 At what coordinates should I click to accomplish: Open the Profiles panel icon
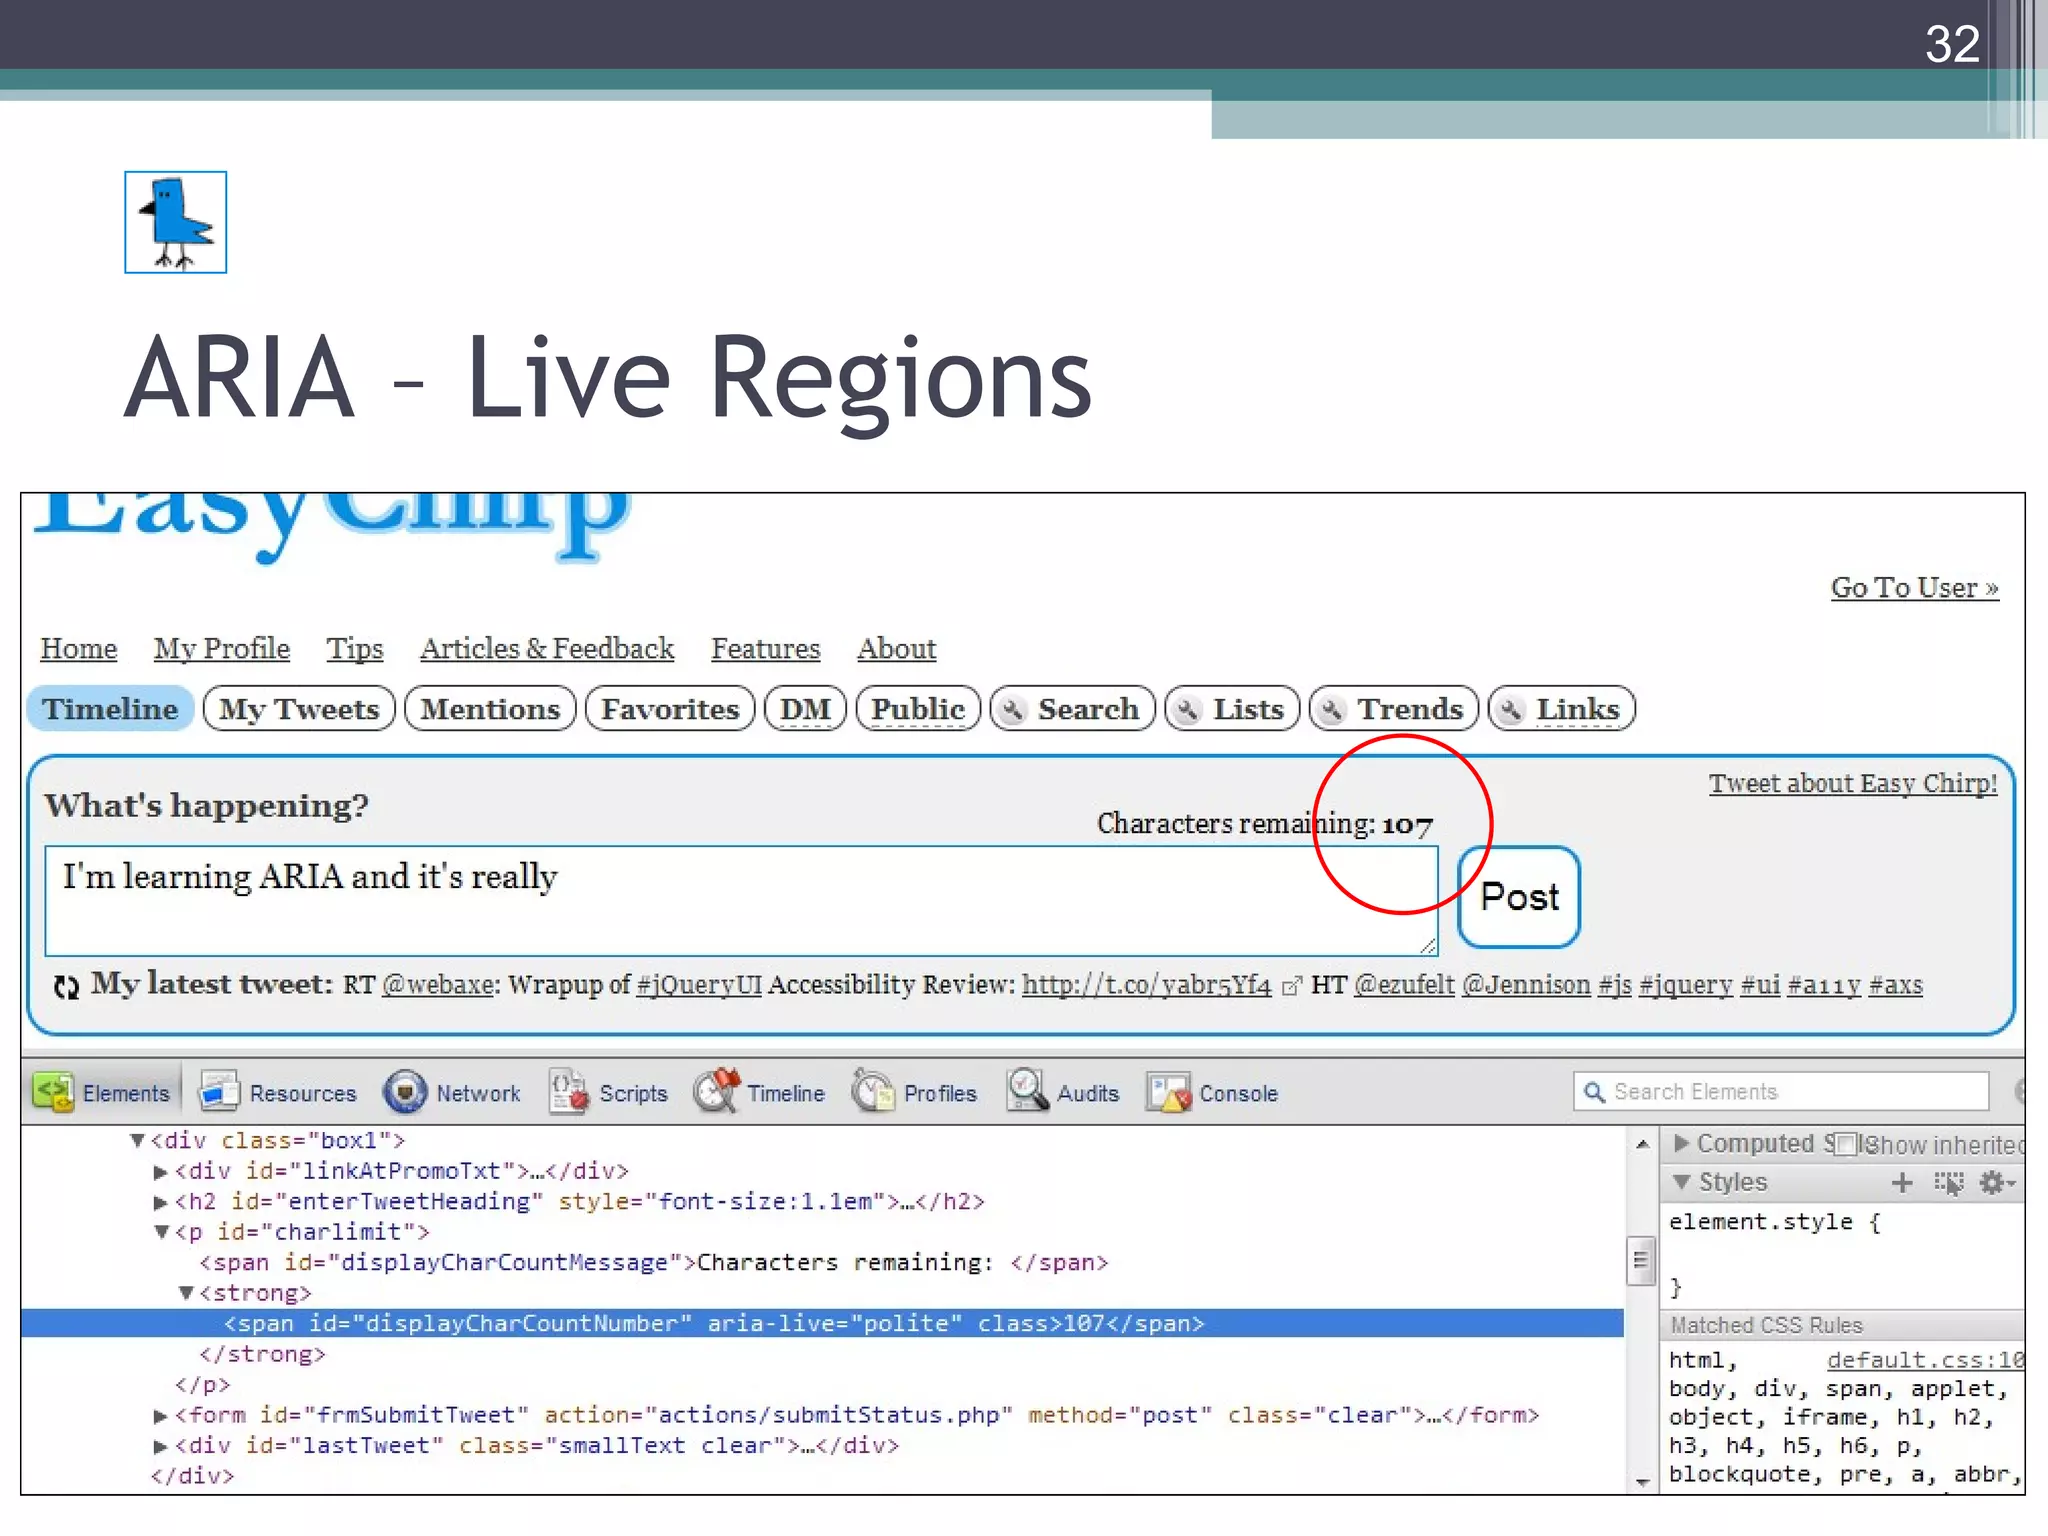coord(873,1091)
